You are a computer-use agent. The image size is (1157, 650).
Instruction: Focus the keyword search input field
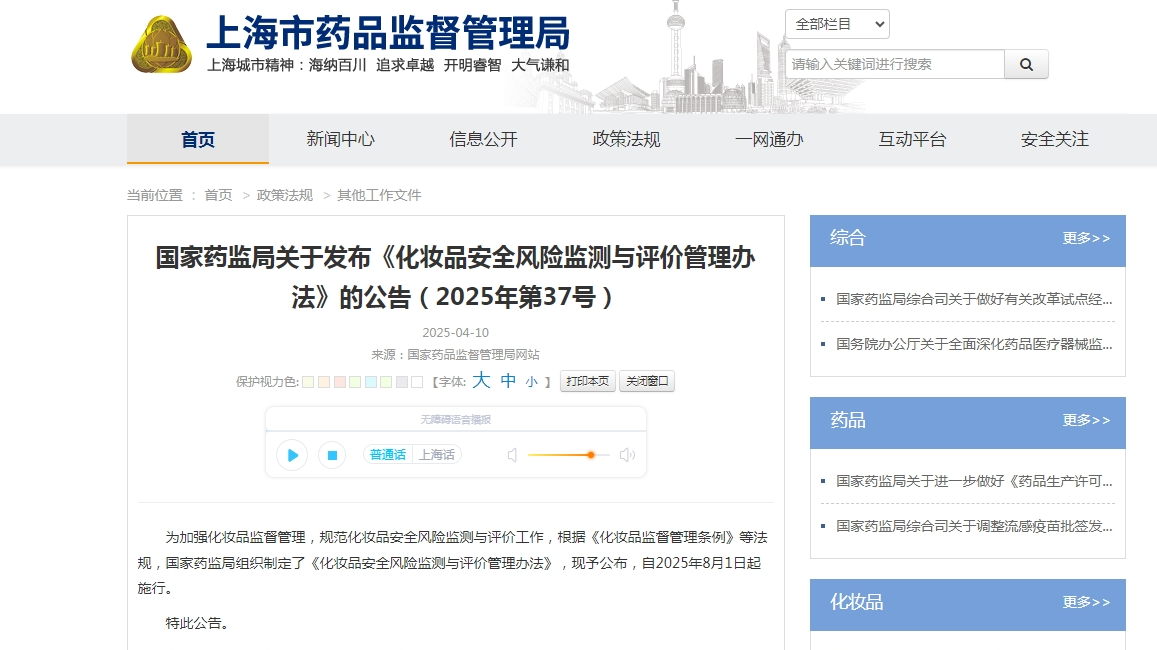[x=894, y=64]
